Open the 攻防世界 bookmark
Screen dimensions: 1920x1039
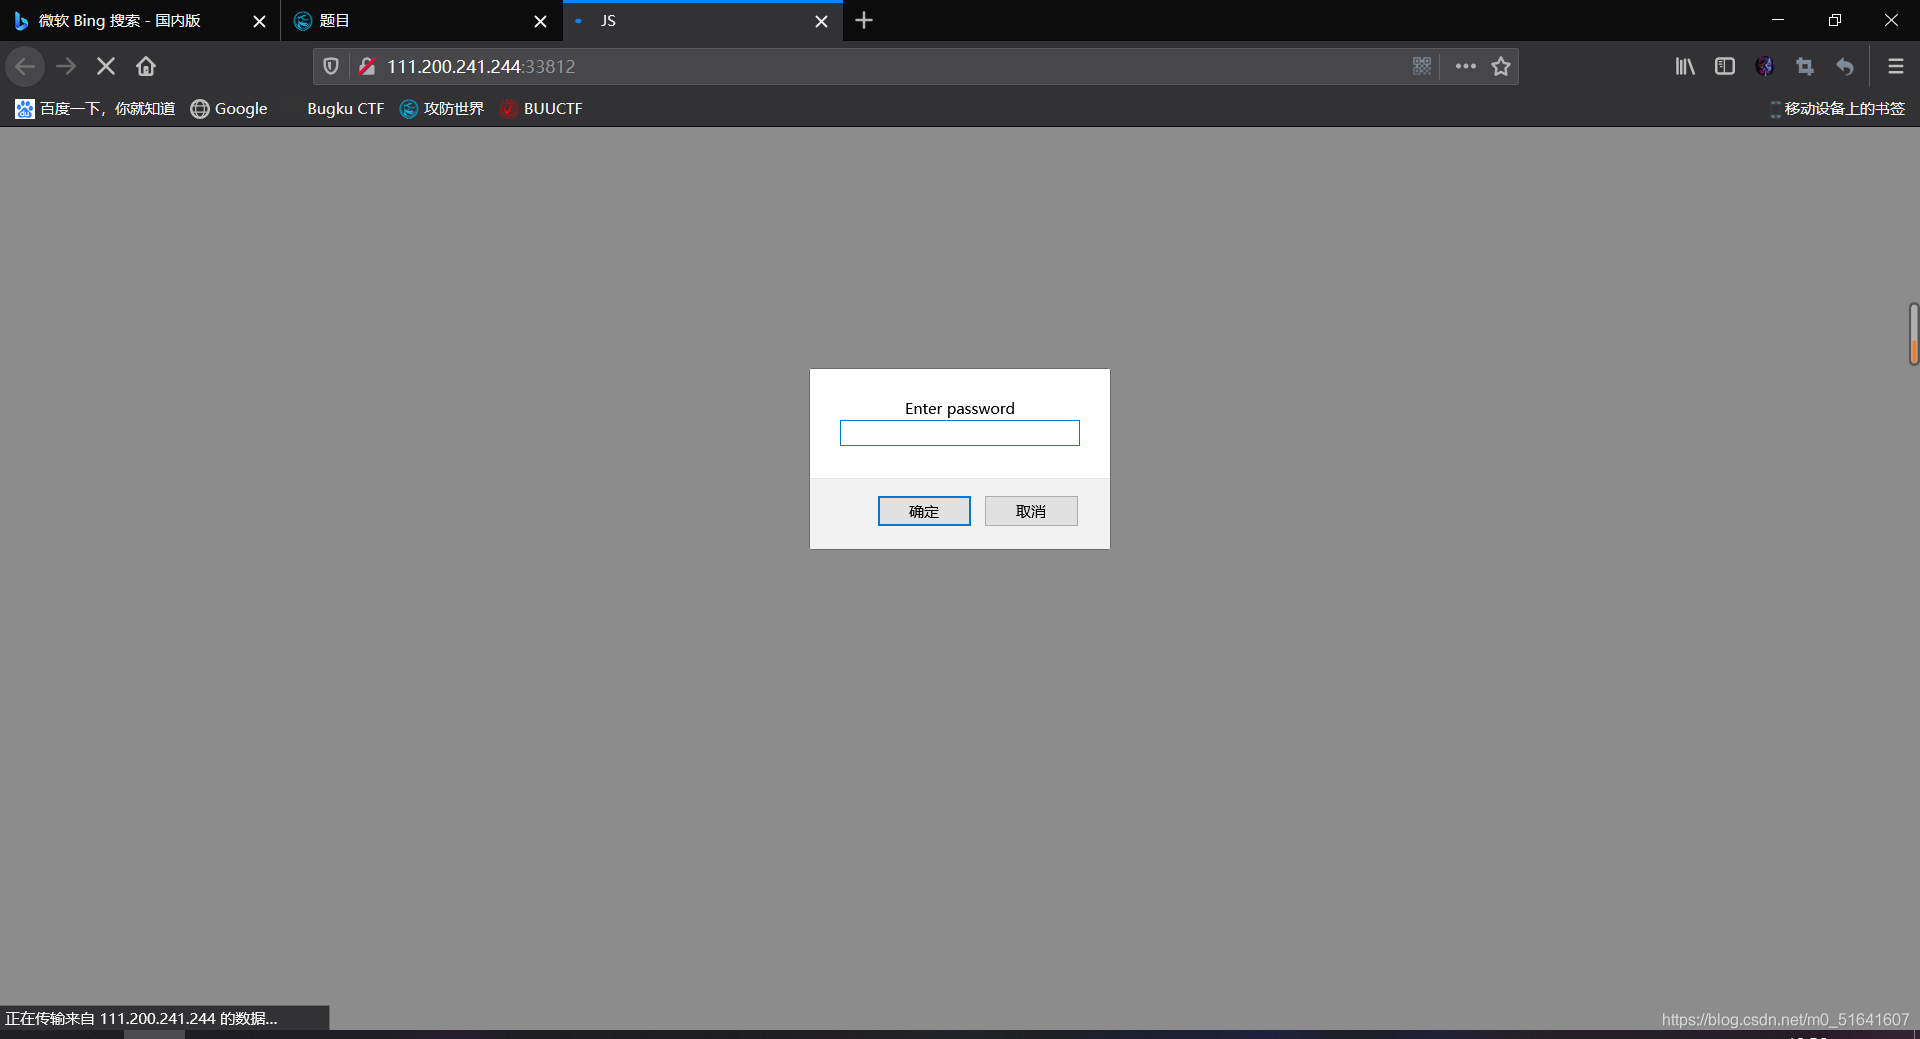(441, 108)
